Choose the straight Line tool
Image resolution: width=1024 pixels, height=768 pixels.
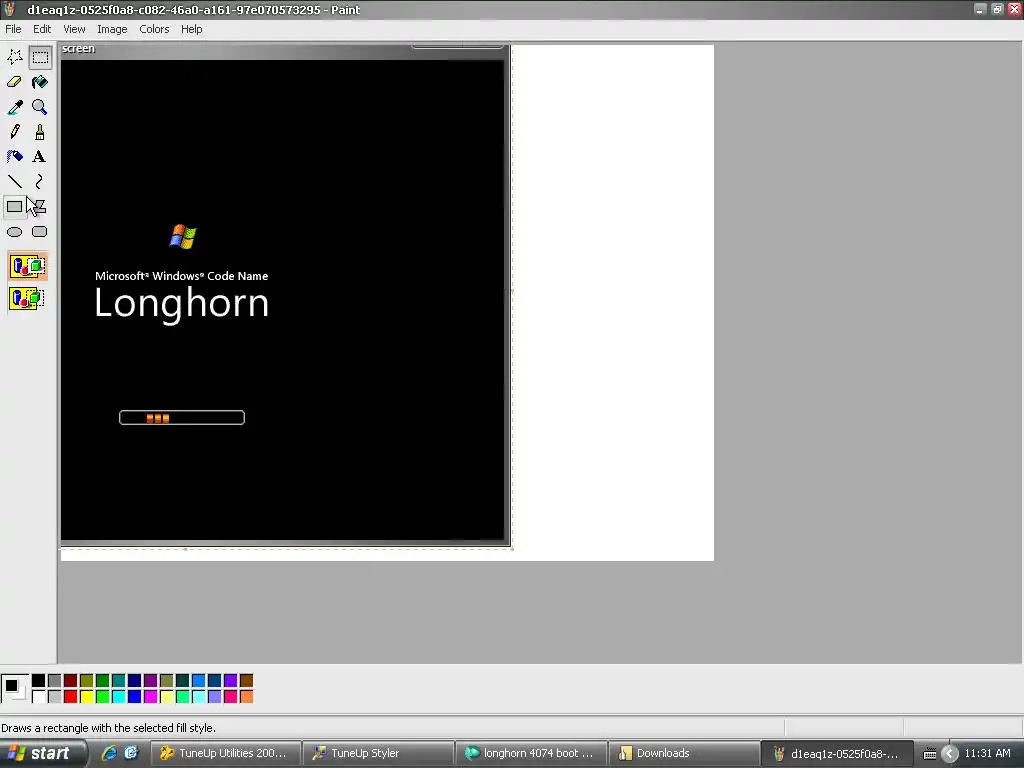pyautogui.click(x=14, y=181)
